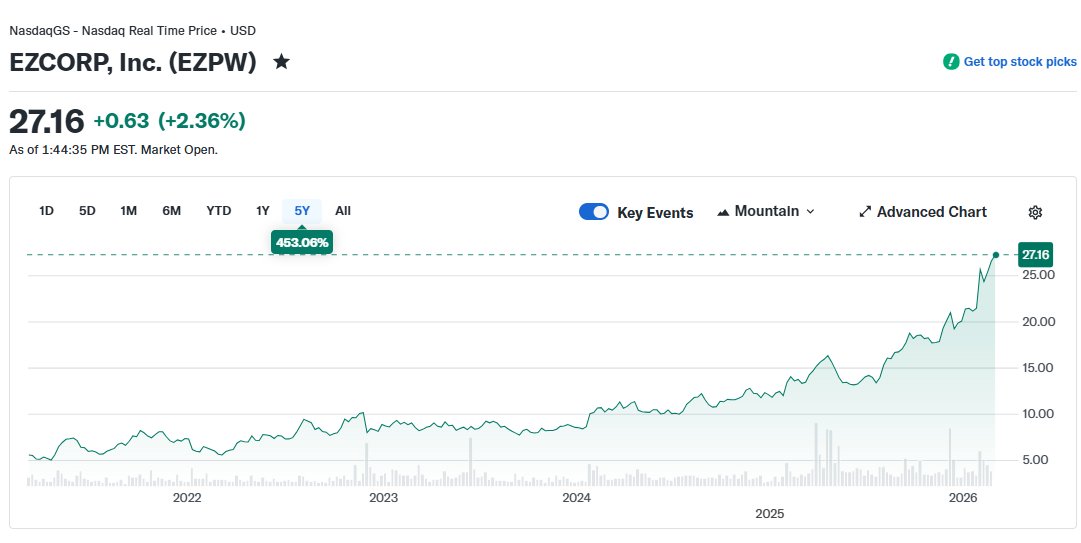Viewport: 1081px width, 543px height.
Task: Click the green Get top stock picks icon
Action: click(951, 62)
